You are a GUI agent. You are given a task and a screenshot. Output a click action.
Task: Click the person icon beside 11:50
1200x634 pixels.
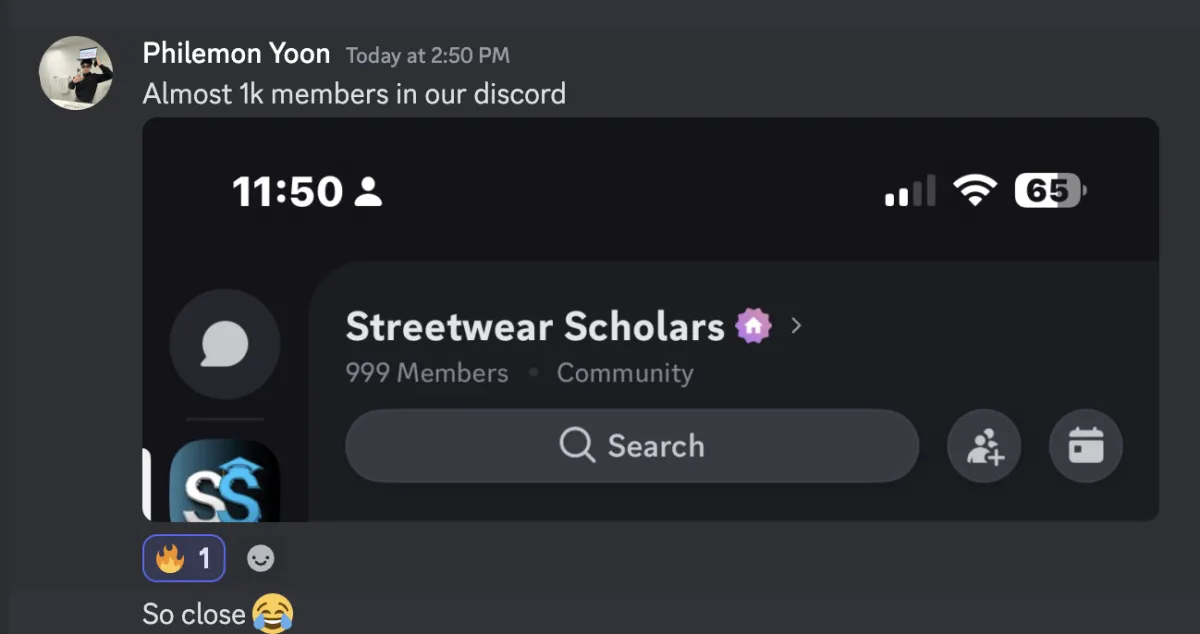tap(368, 191)
